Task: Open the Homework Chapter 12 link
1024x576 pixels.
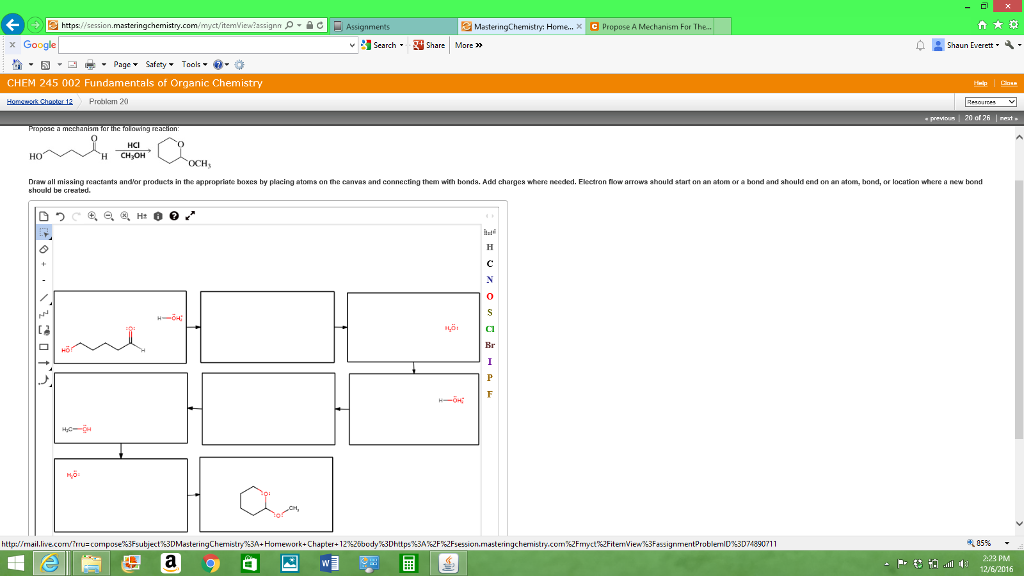Action: [x=41, y=101]
